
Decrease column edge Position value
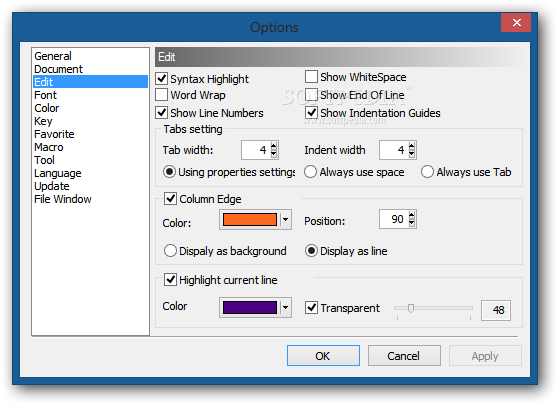(411, 223)
